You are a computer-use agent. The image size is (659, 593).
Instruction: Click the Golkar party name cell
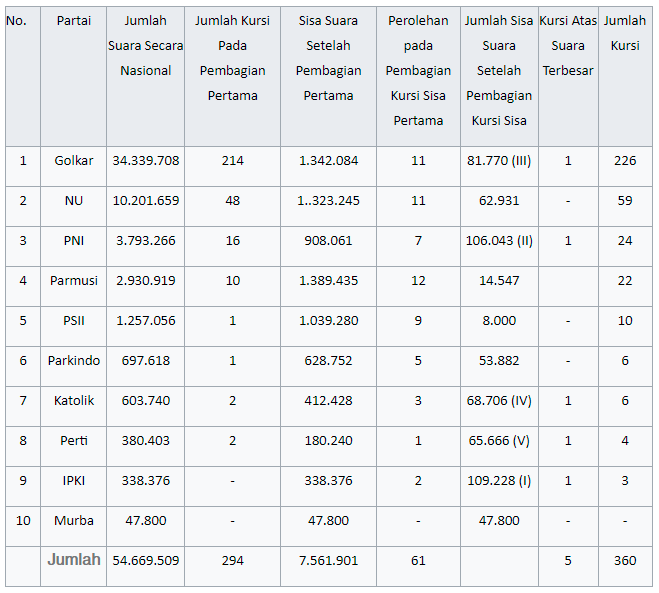point(73,161)
